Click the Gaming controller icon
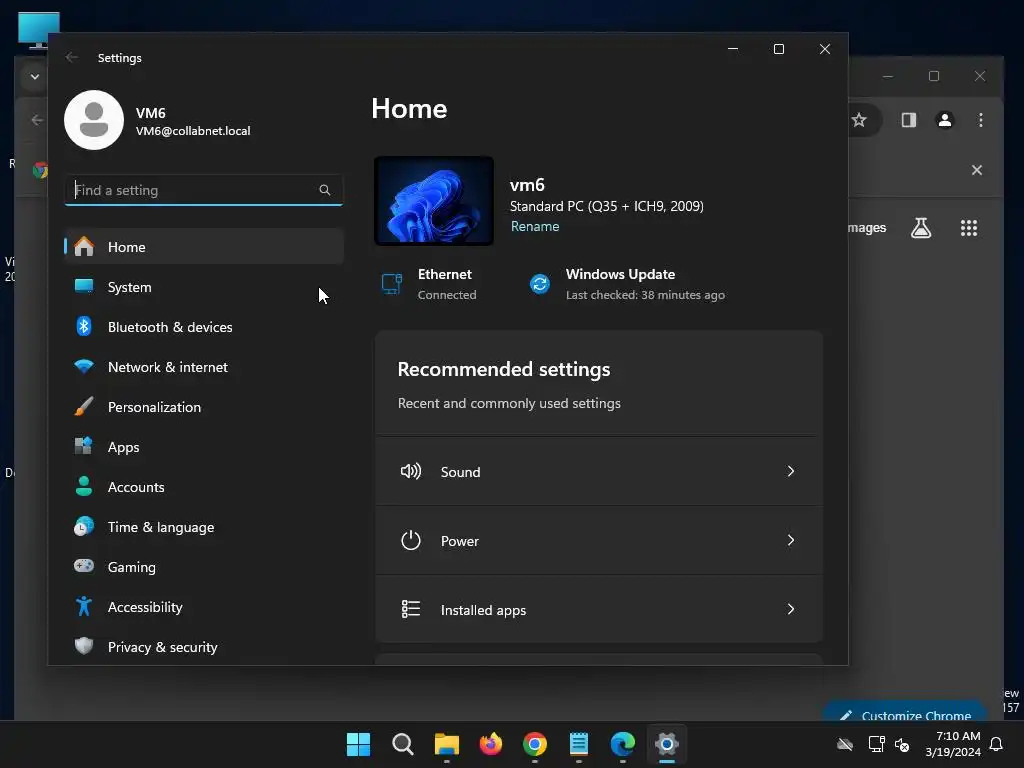Screen dimensions: 1024x768 click(84, 566)
